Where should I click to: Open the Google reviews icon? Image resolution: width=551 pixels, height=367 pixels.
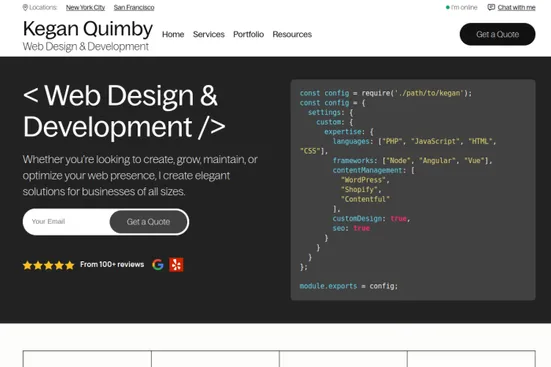[x=158, y=264]
